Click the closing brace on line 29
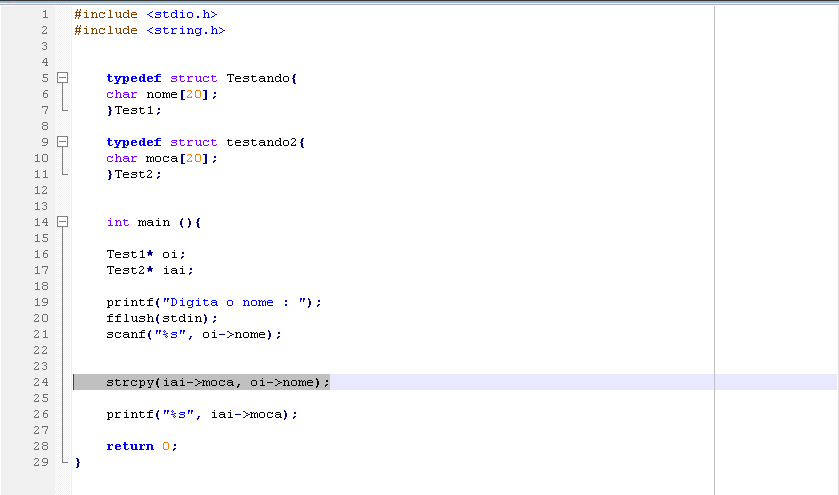The width and height of the screenshot is (839, 495). coord(78,462)
